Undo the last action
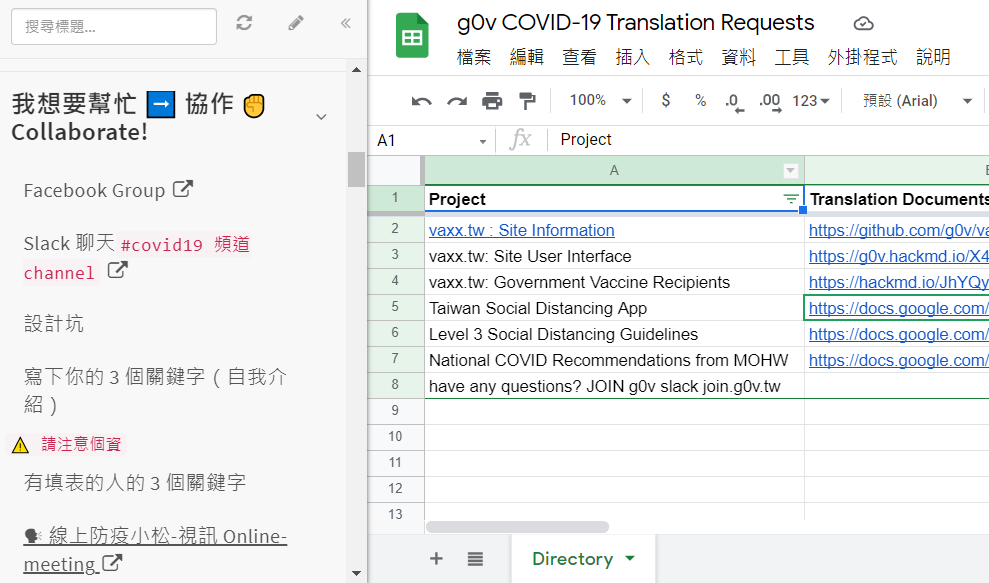The width and height of the screenshot is (989, 583). [421, 101]
